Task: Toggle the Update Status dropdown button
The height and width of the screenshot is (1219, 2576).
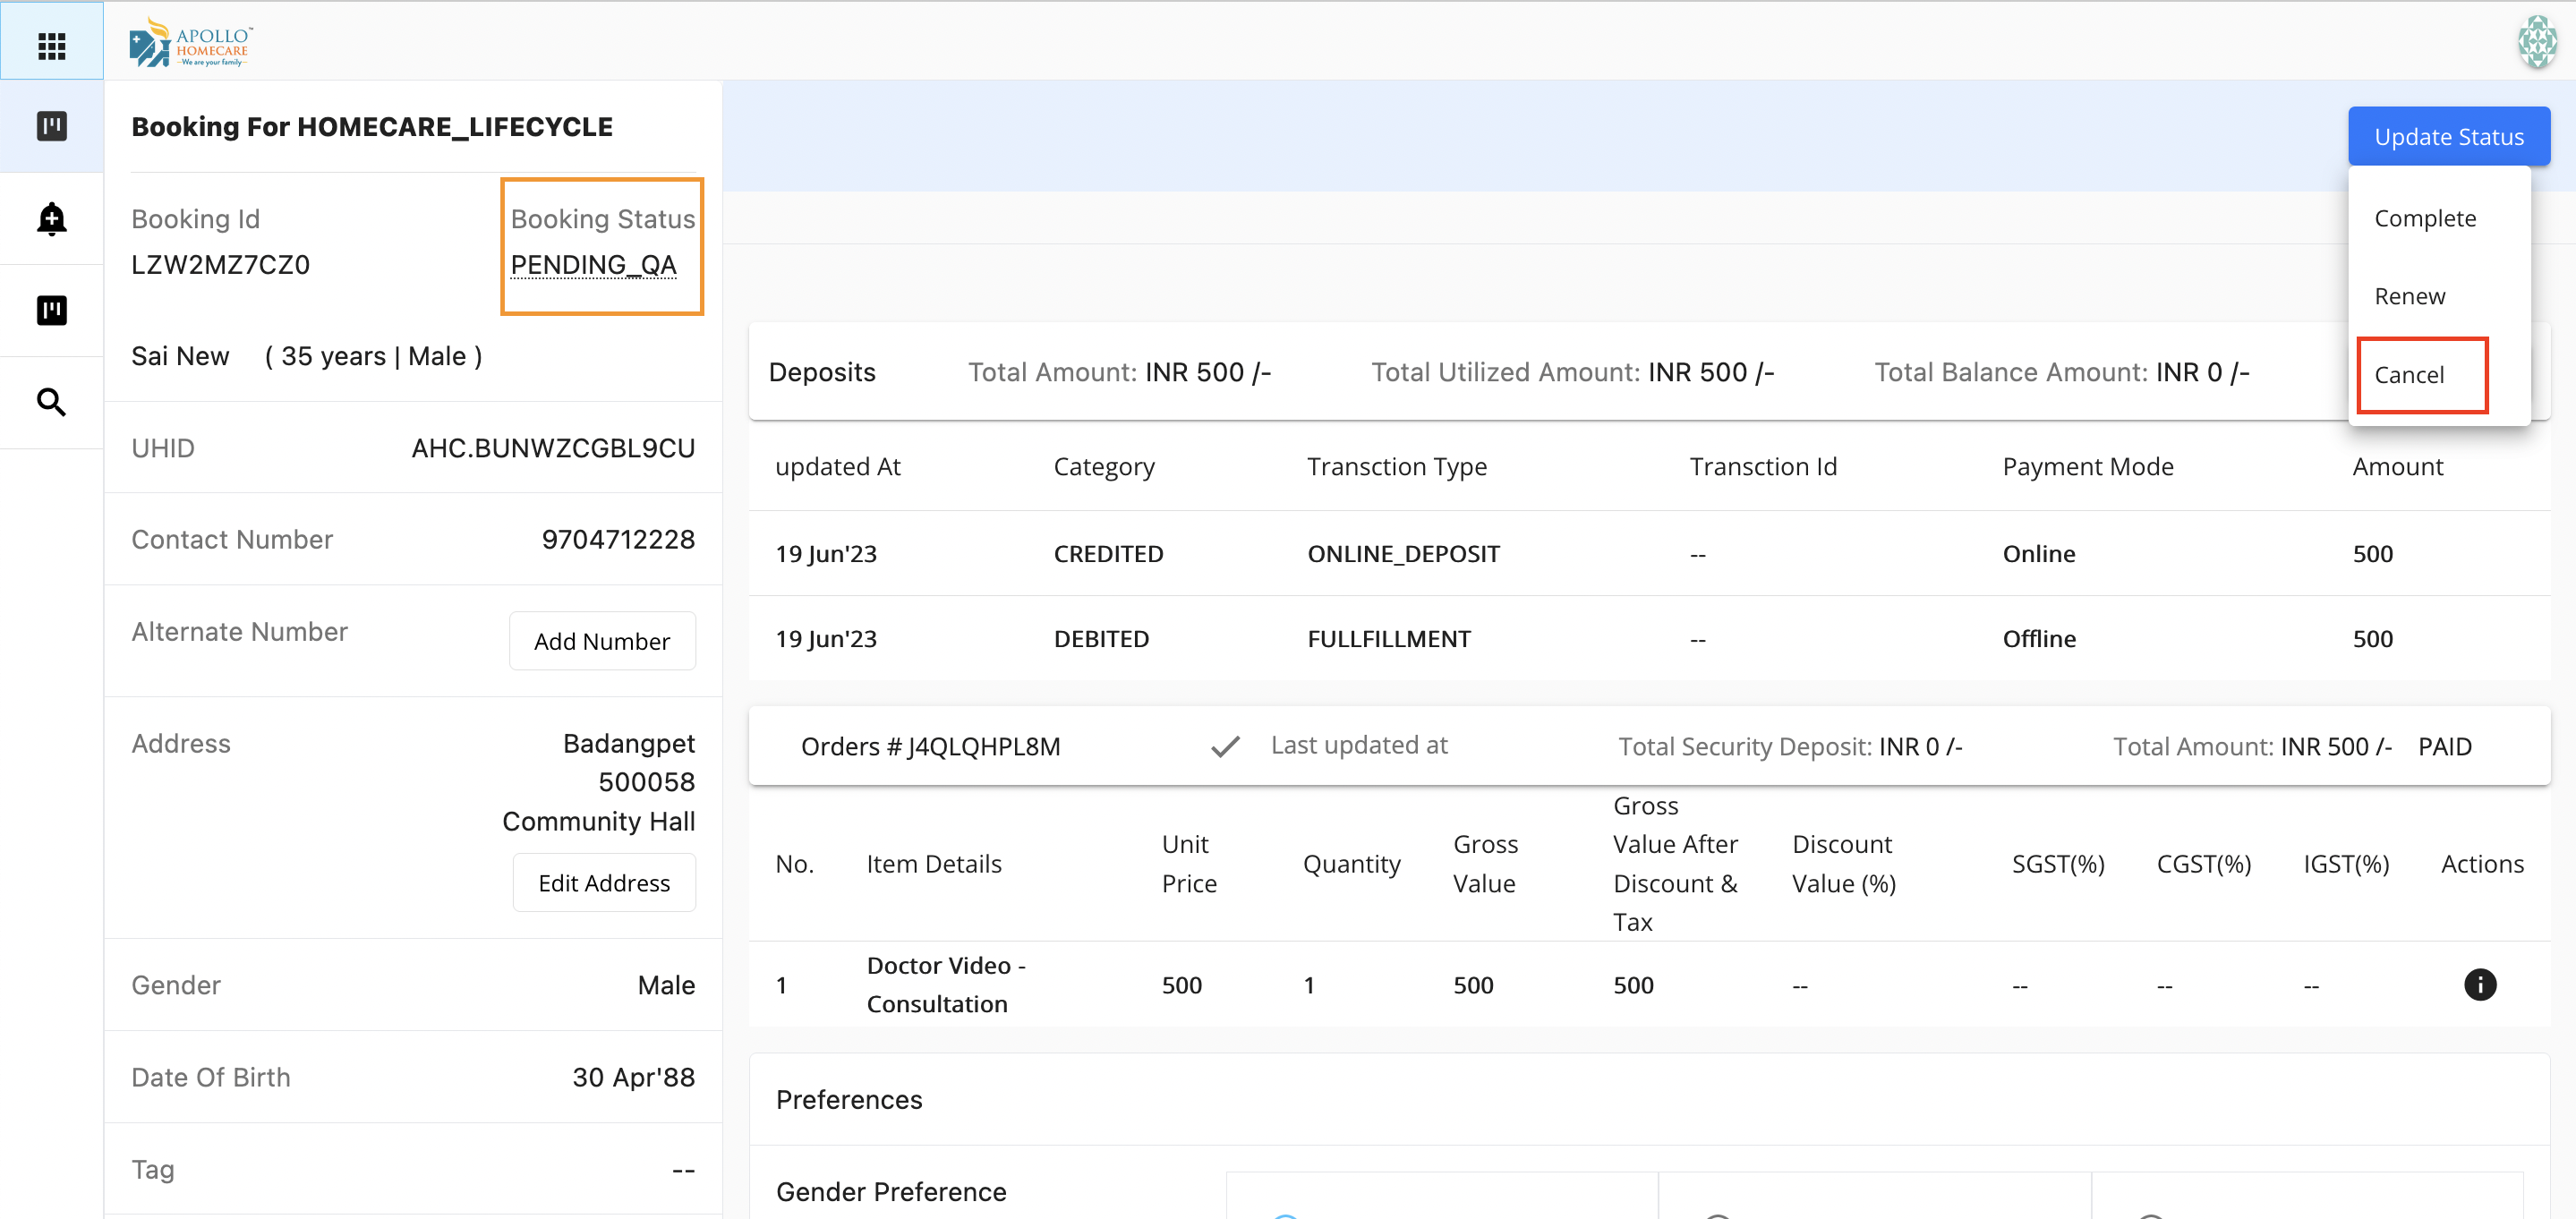Action: tap(2448, 137)
